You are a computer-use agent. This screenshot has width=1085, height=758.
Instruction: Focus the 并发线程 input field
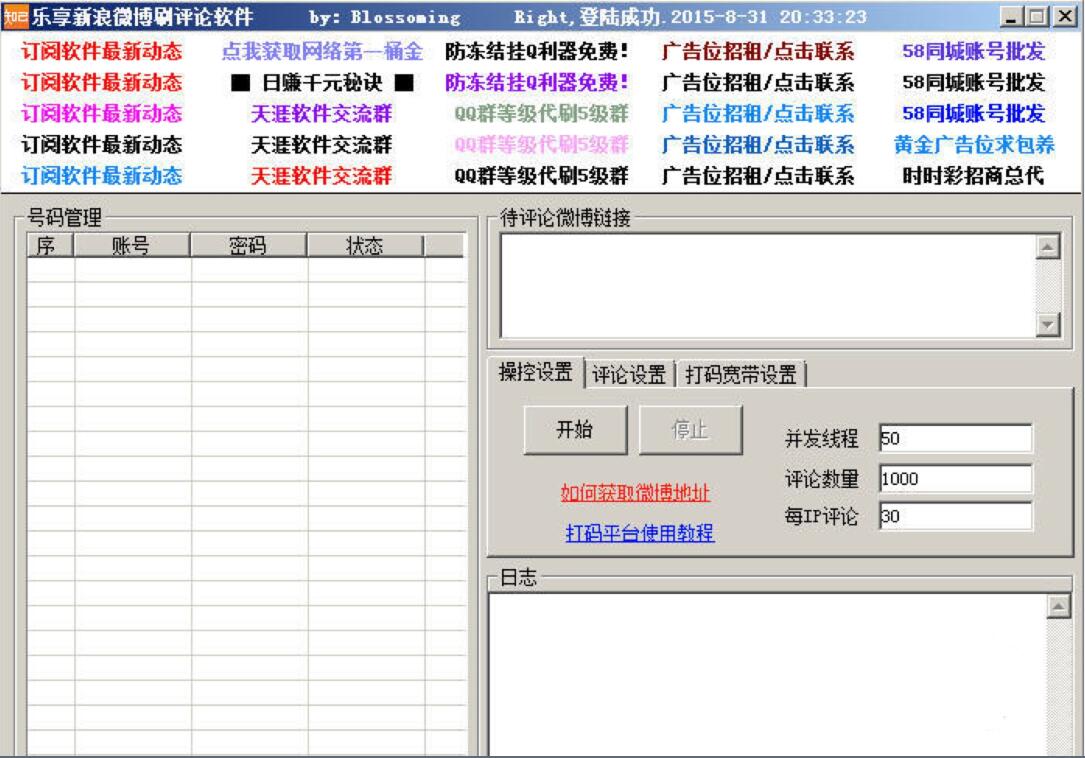tap(953, 439)
